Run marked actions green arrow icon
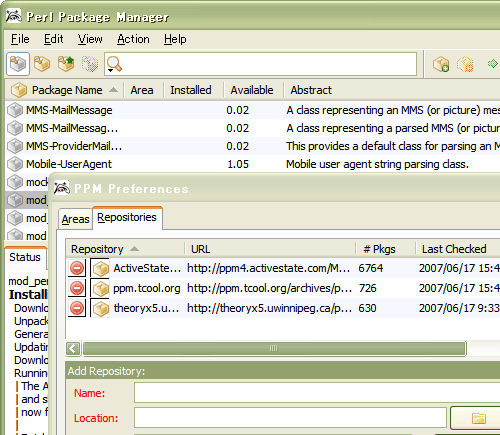 point(493,63)
